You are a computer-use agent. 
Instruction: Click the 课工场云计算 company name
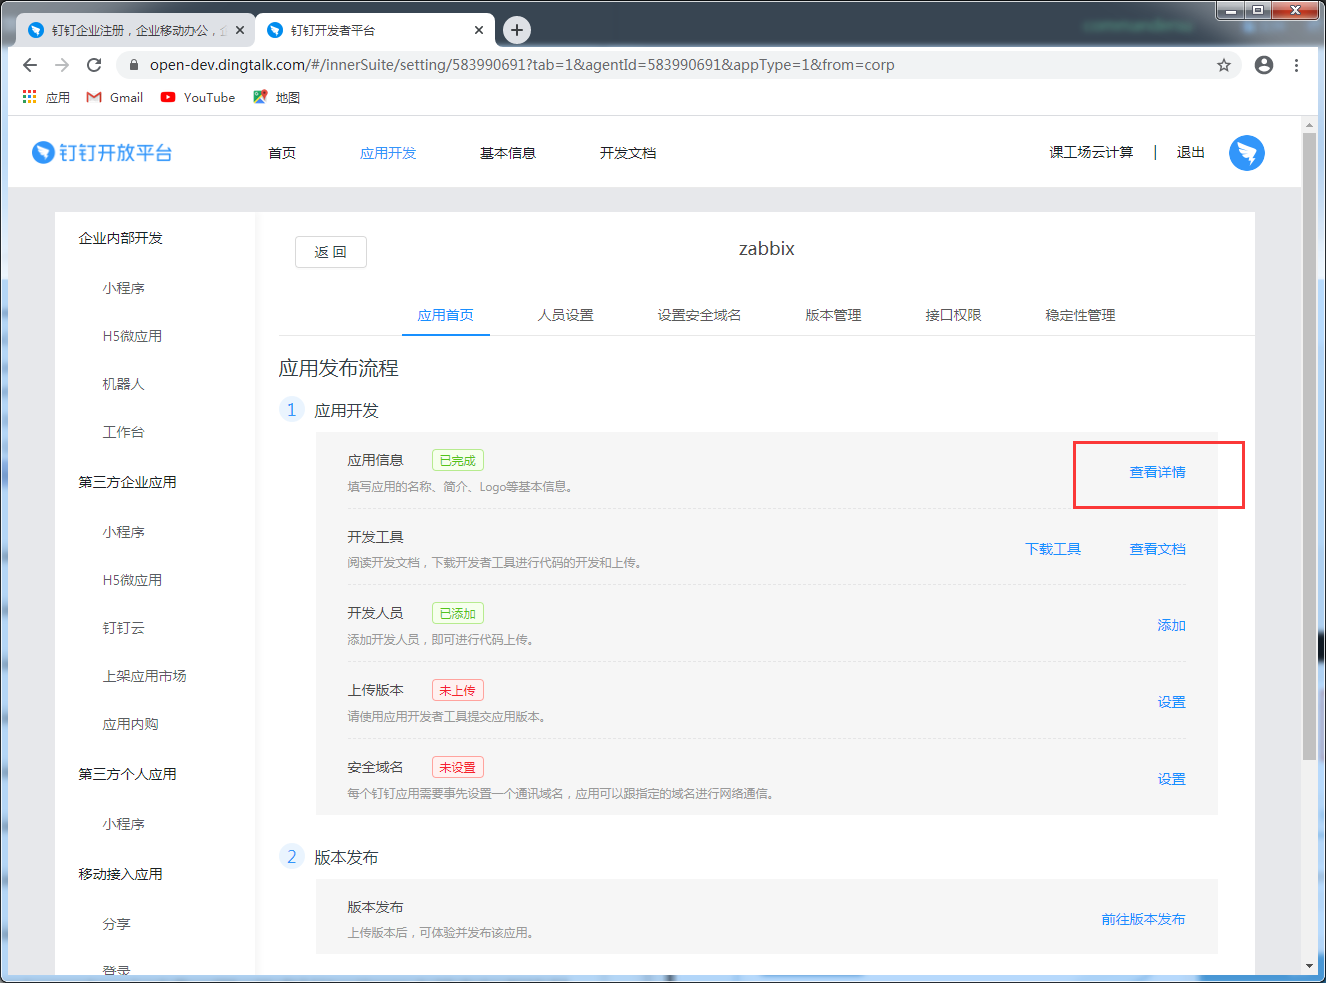tap(1091, 152)
